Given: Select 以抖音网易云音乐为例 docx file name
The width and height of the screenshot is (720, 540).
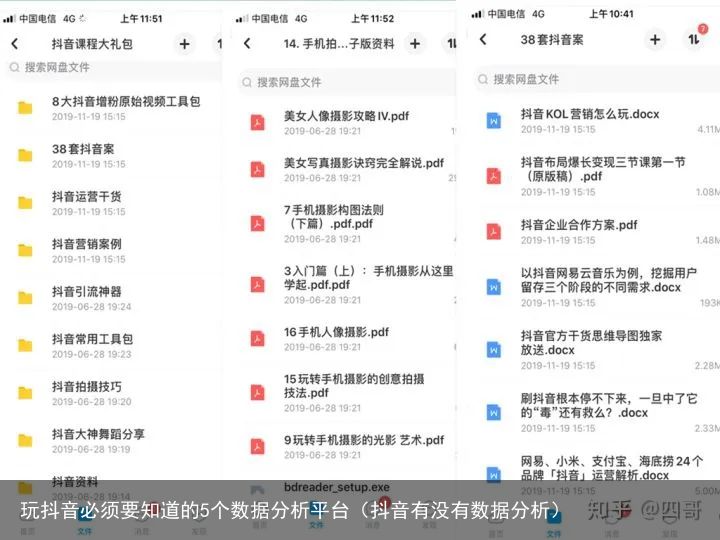Looking at the screenshot, I should coord(609,280).
